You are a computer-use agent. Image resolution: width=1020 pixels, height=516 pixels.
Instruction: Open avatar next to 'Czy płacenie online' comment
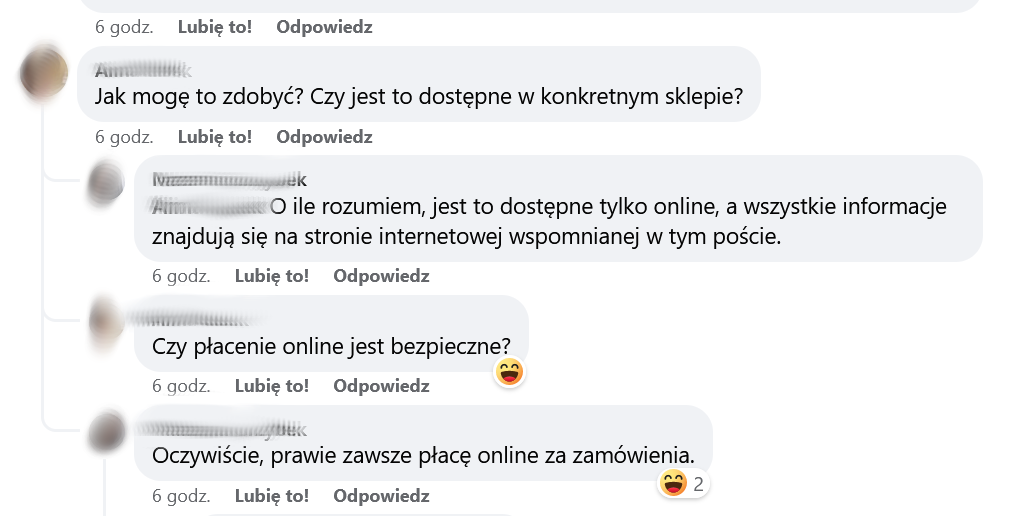(106, 321)
